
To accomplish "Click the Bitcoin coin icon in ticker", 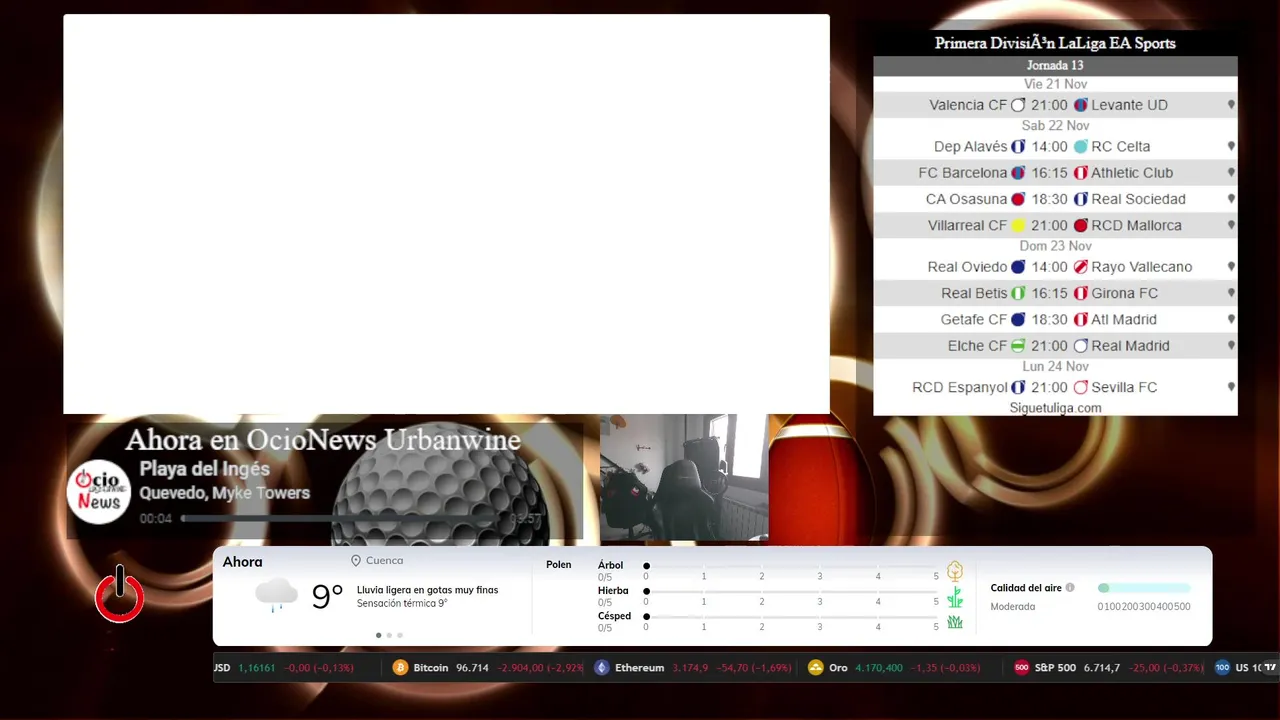I will tap(400, 668).
